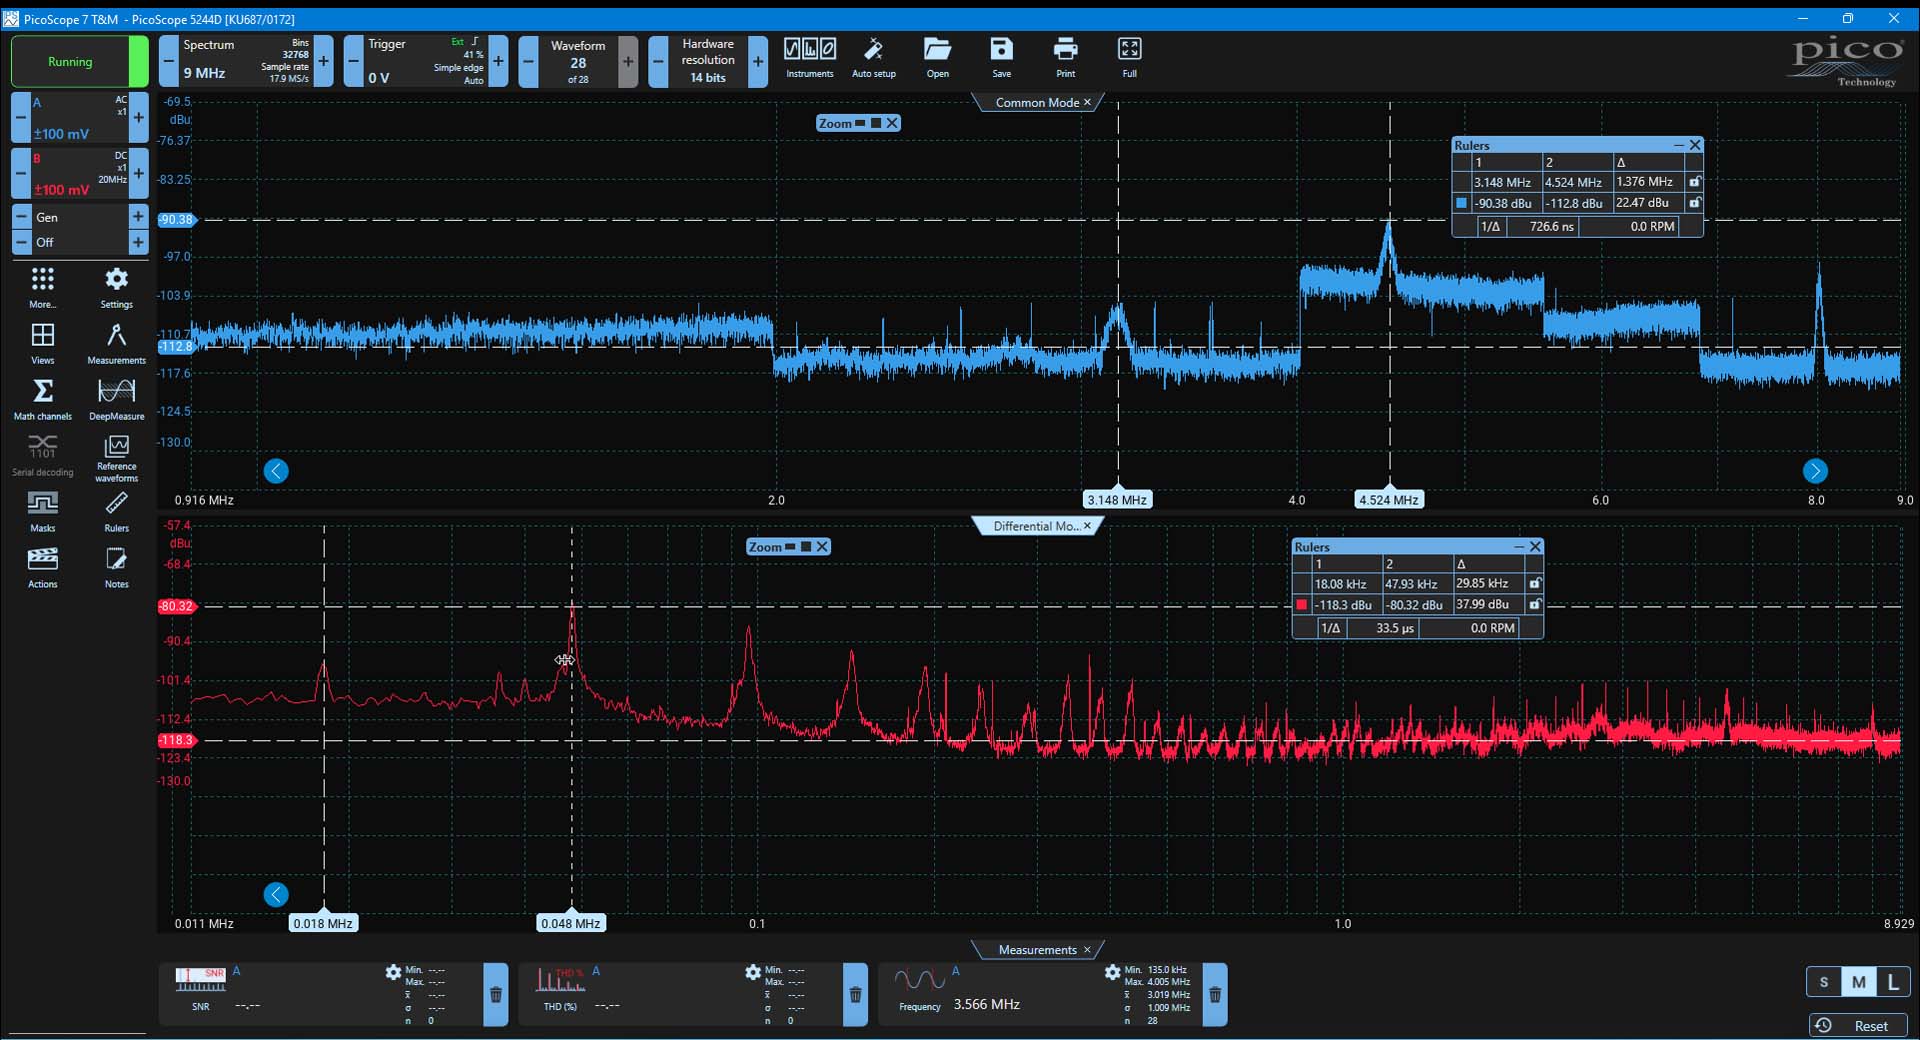Open the Views layout tool
This screenshot has width=1920, height=1040.
pyautogui.click(x=43, y=344)
